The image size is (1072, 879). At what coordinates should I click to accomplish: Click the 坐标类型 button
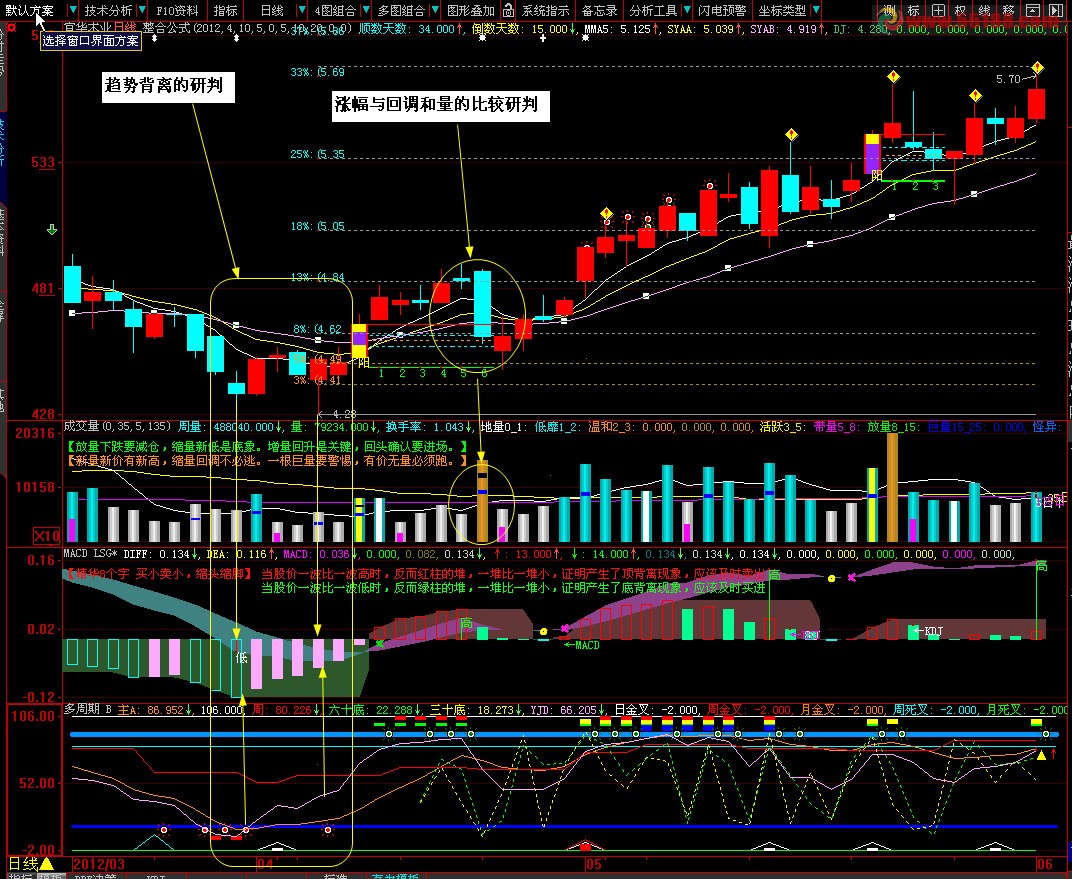[x=782, y=10]
